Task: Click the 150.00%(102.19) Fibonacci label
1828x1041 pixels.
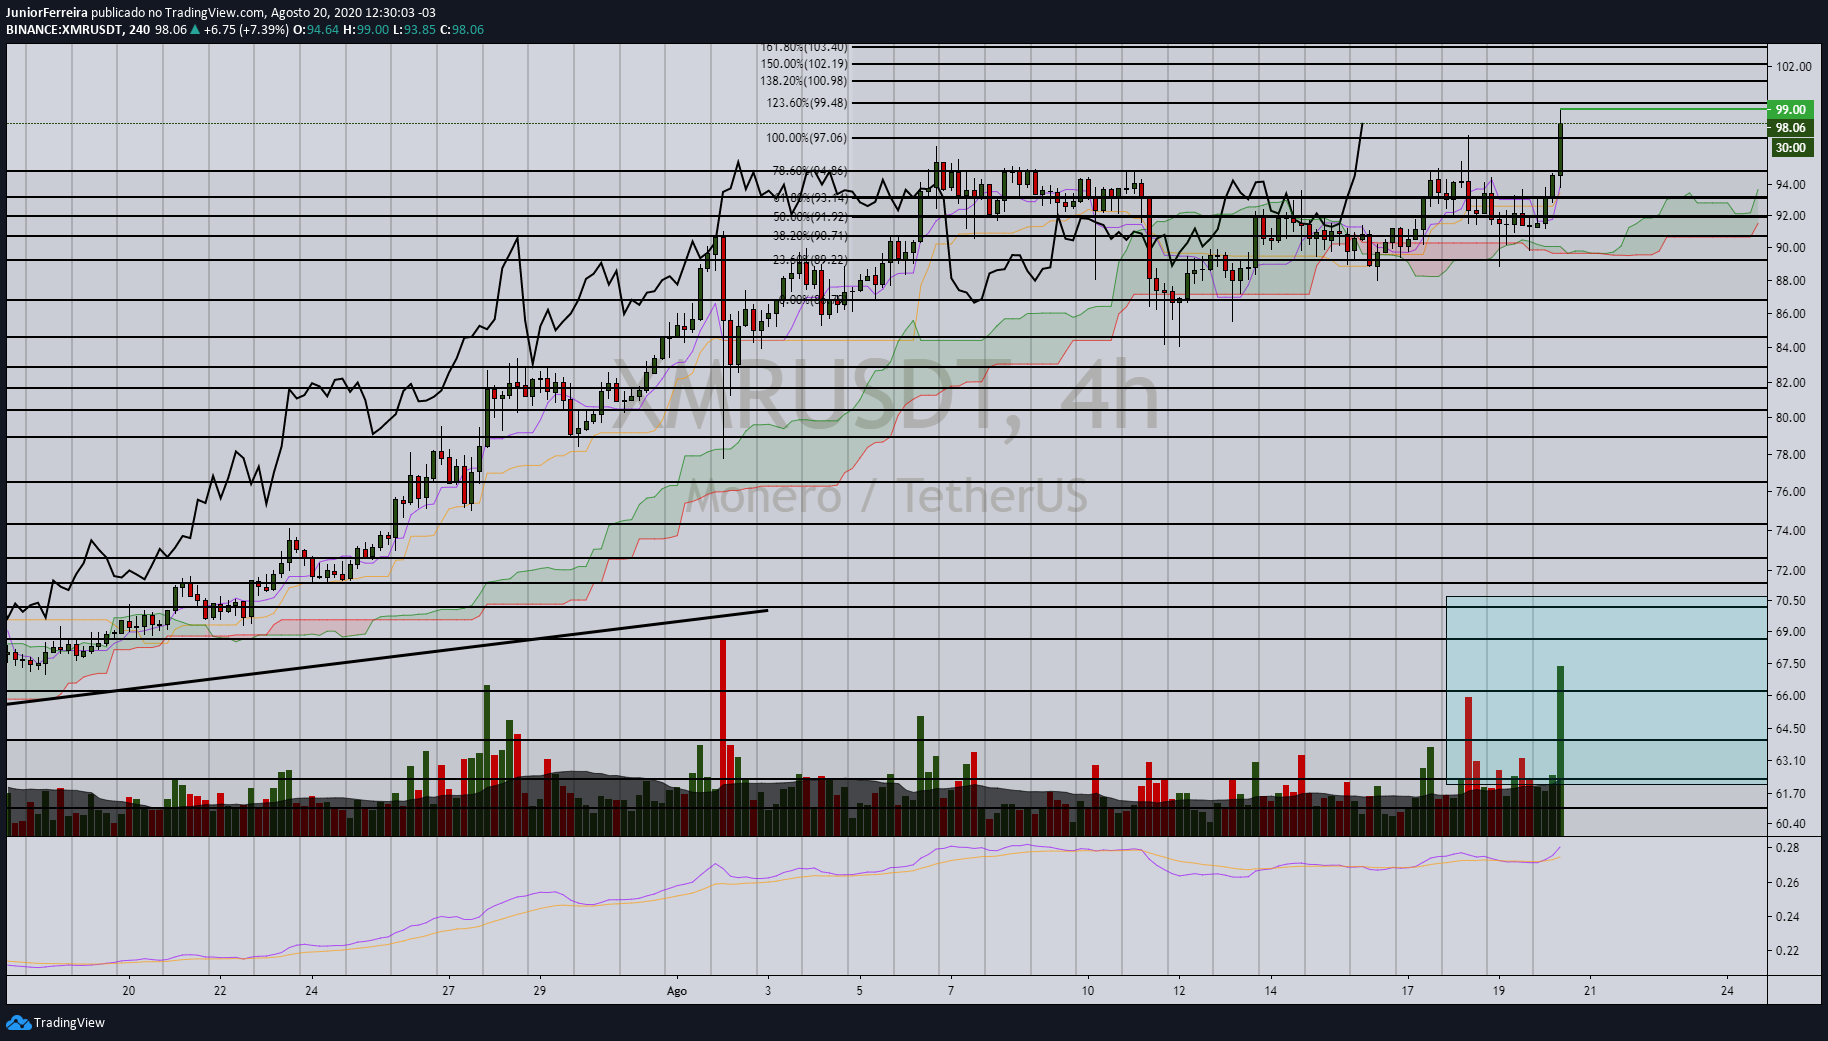Action: [x=803, y=63]
